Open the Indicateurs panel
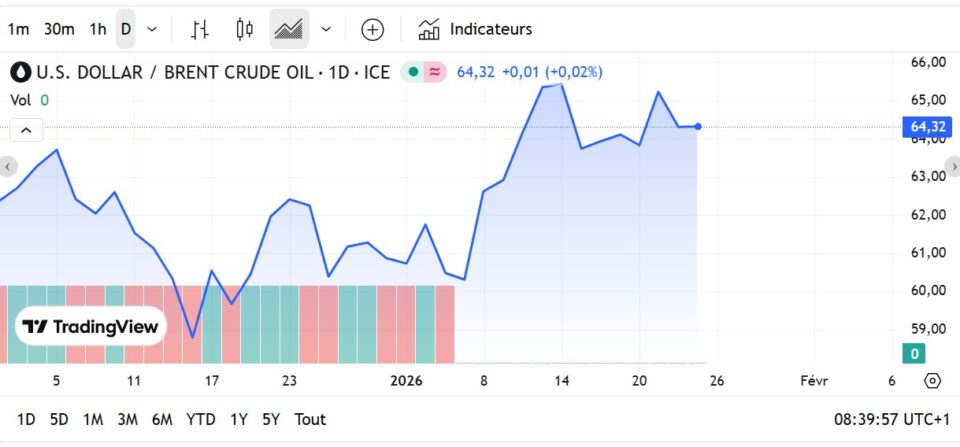 (x=475, y=29)
